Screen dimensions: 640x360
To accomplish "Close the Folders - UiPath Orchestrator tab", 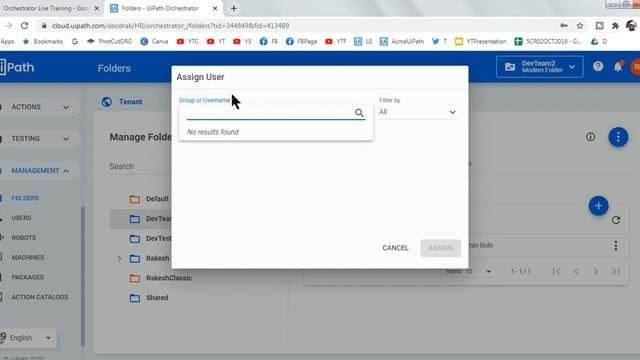I will pyautogui.click(x=215, y=8).
